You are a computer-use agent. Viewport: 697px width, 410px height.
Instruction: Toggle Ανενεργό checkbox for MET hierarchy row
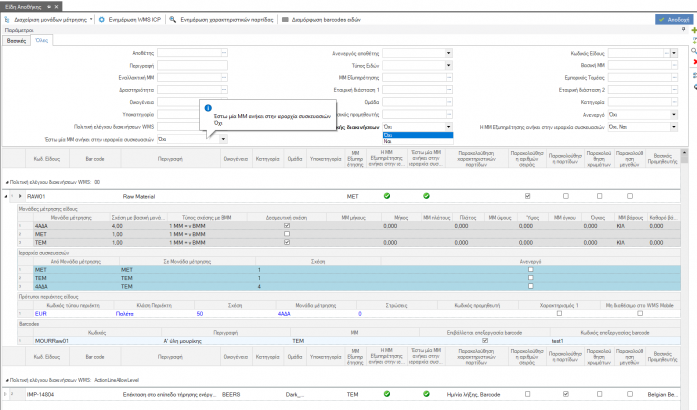click(x=530, y=269)
